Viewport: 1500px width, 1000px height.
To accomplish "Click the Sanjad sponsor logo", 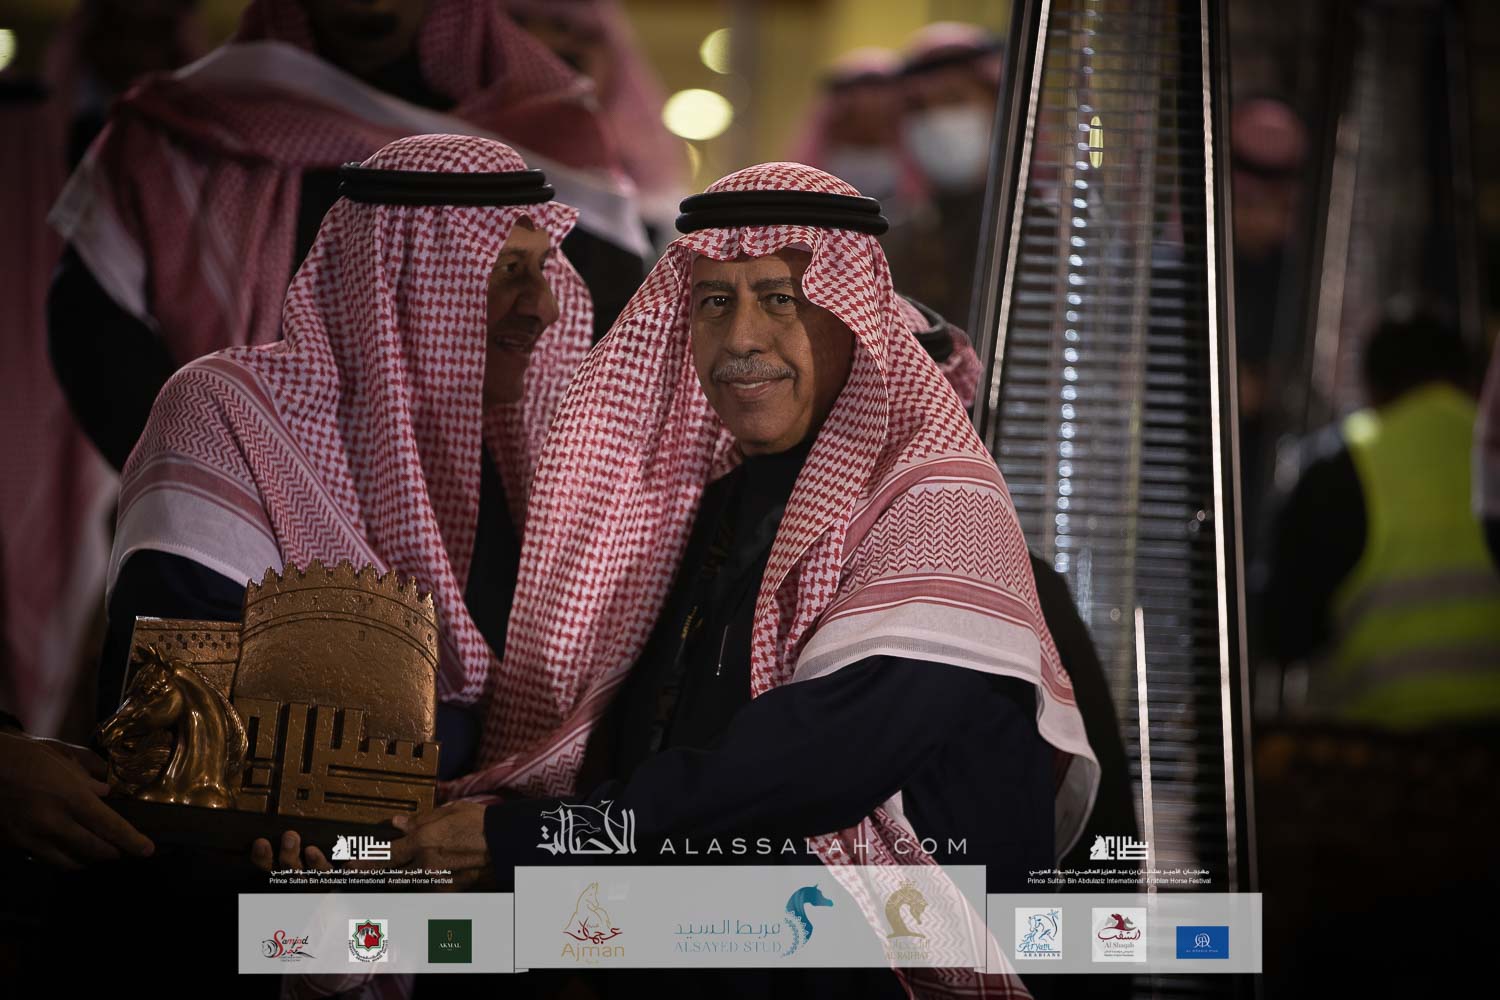I will click(x=284, y=941).
